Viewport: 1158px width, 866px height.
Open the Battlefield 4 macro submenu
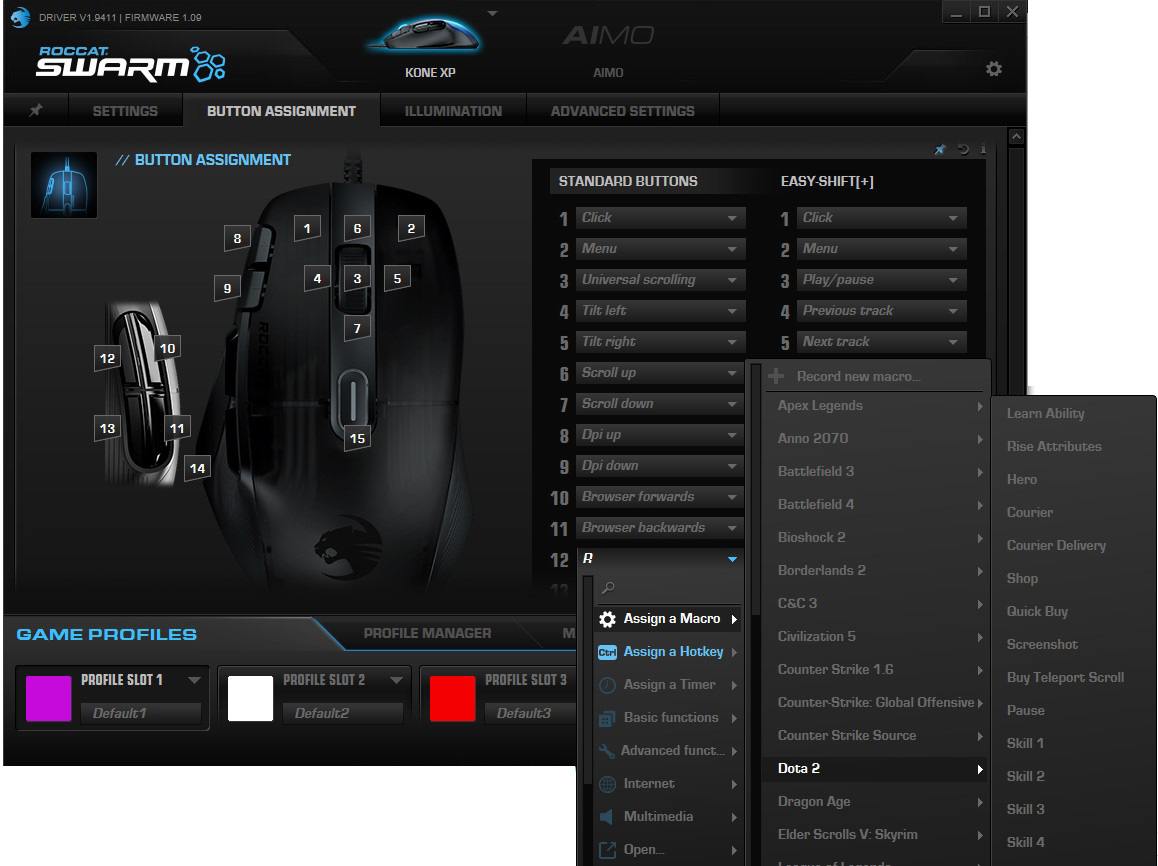tap(874, 504)
